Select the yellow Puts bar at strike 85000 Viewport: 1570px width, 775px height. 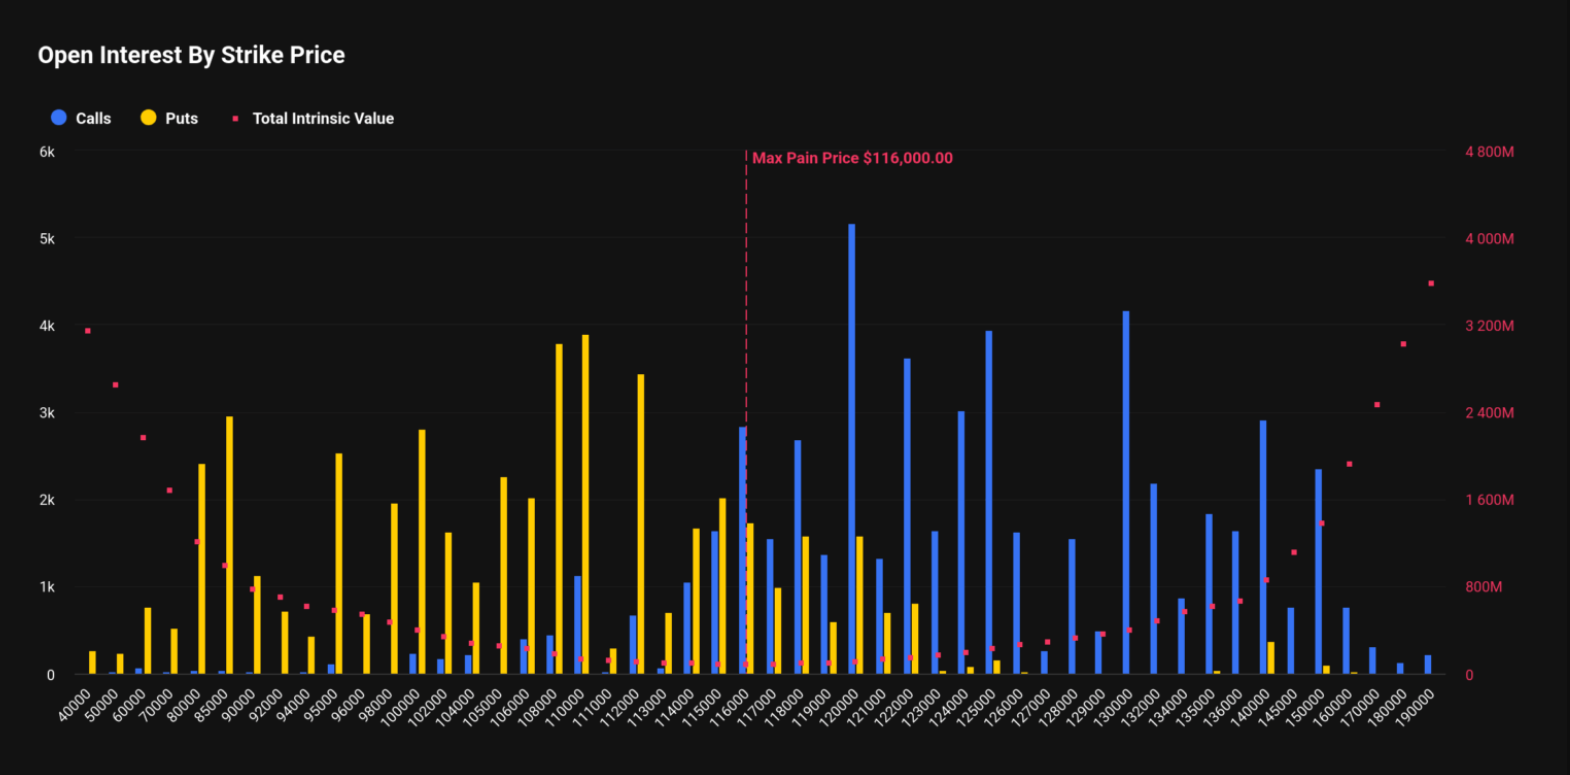[229, 545]
